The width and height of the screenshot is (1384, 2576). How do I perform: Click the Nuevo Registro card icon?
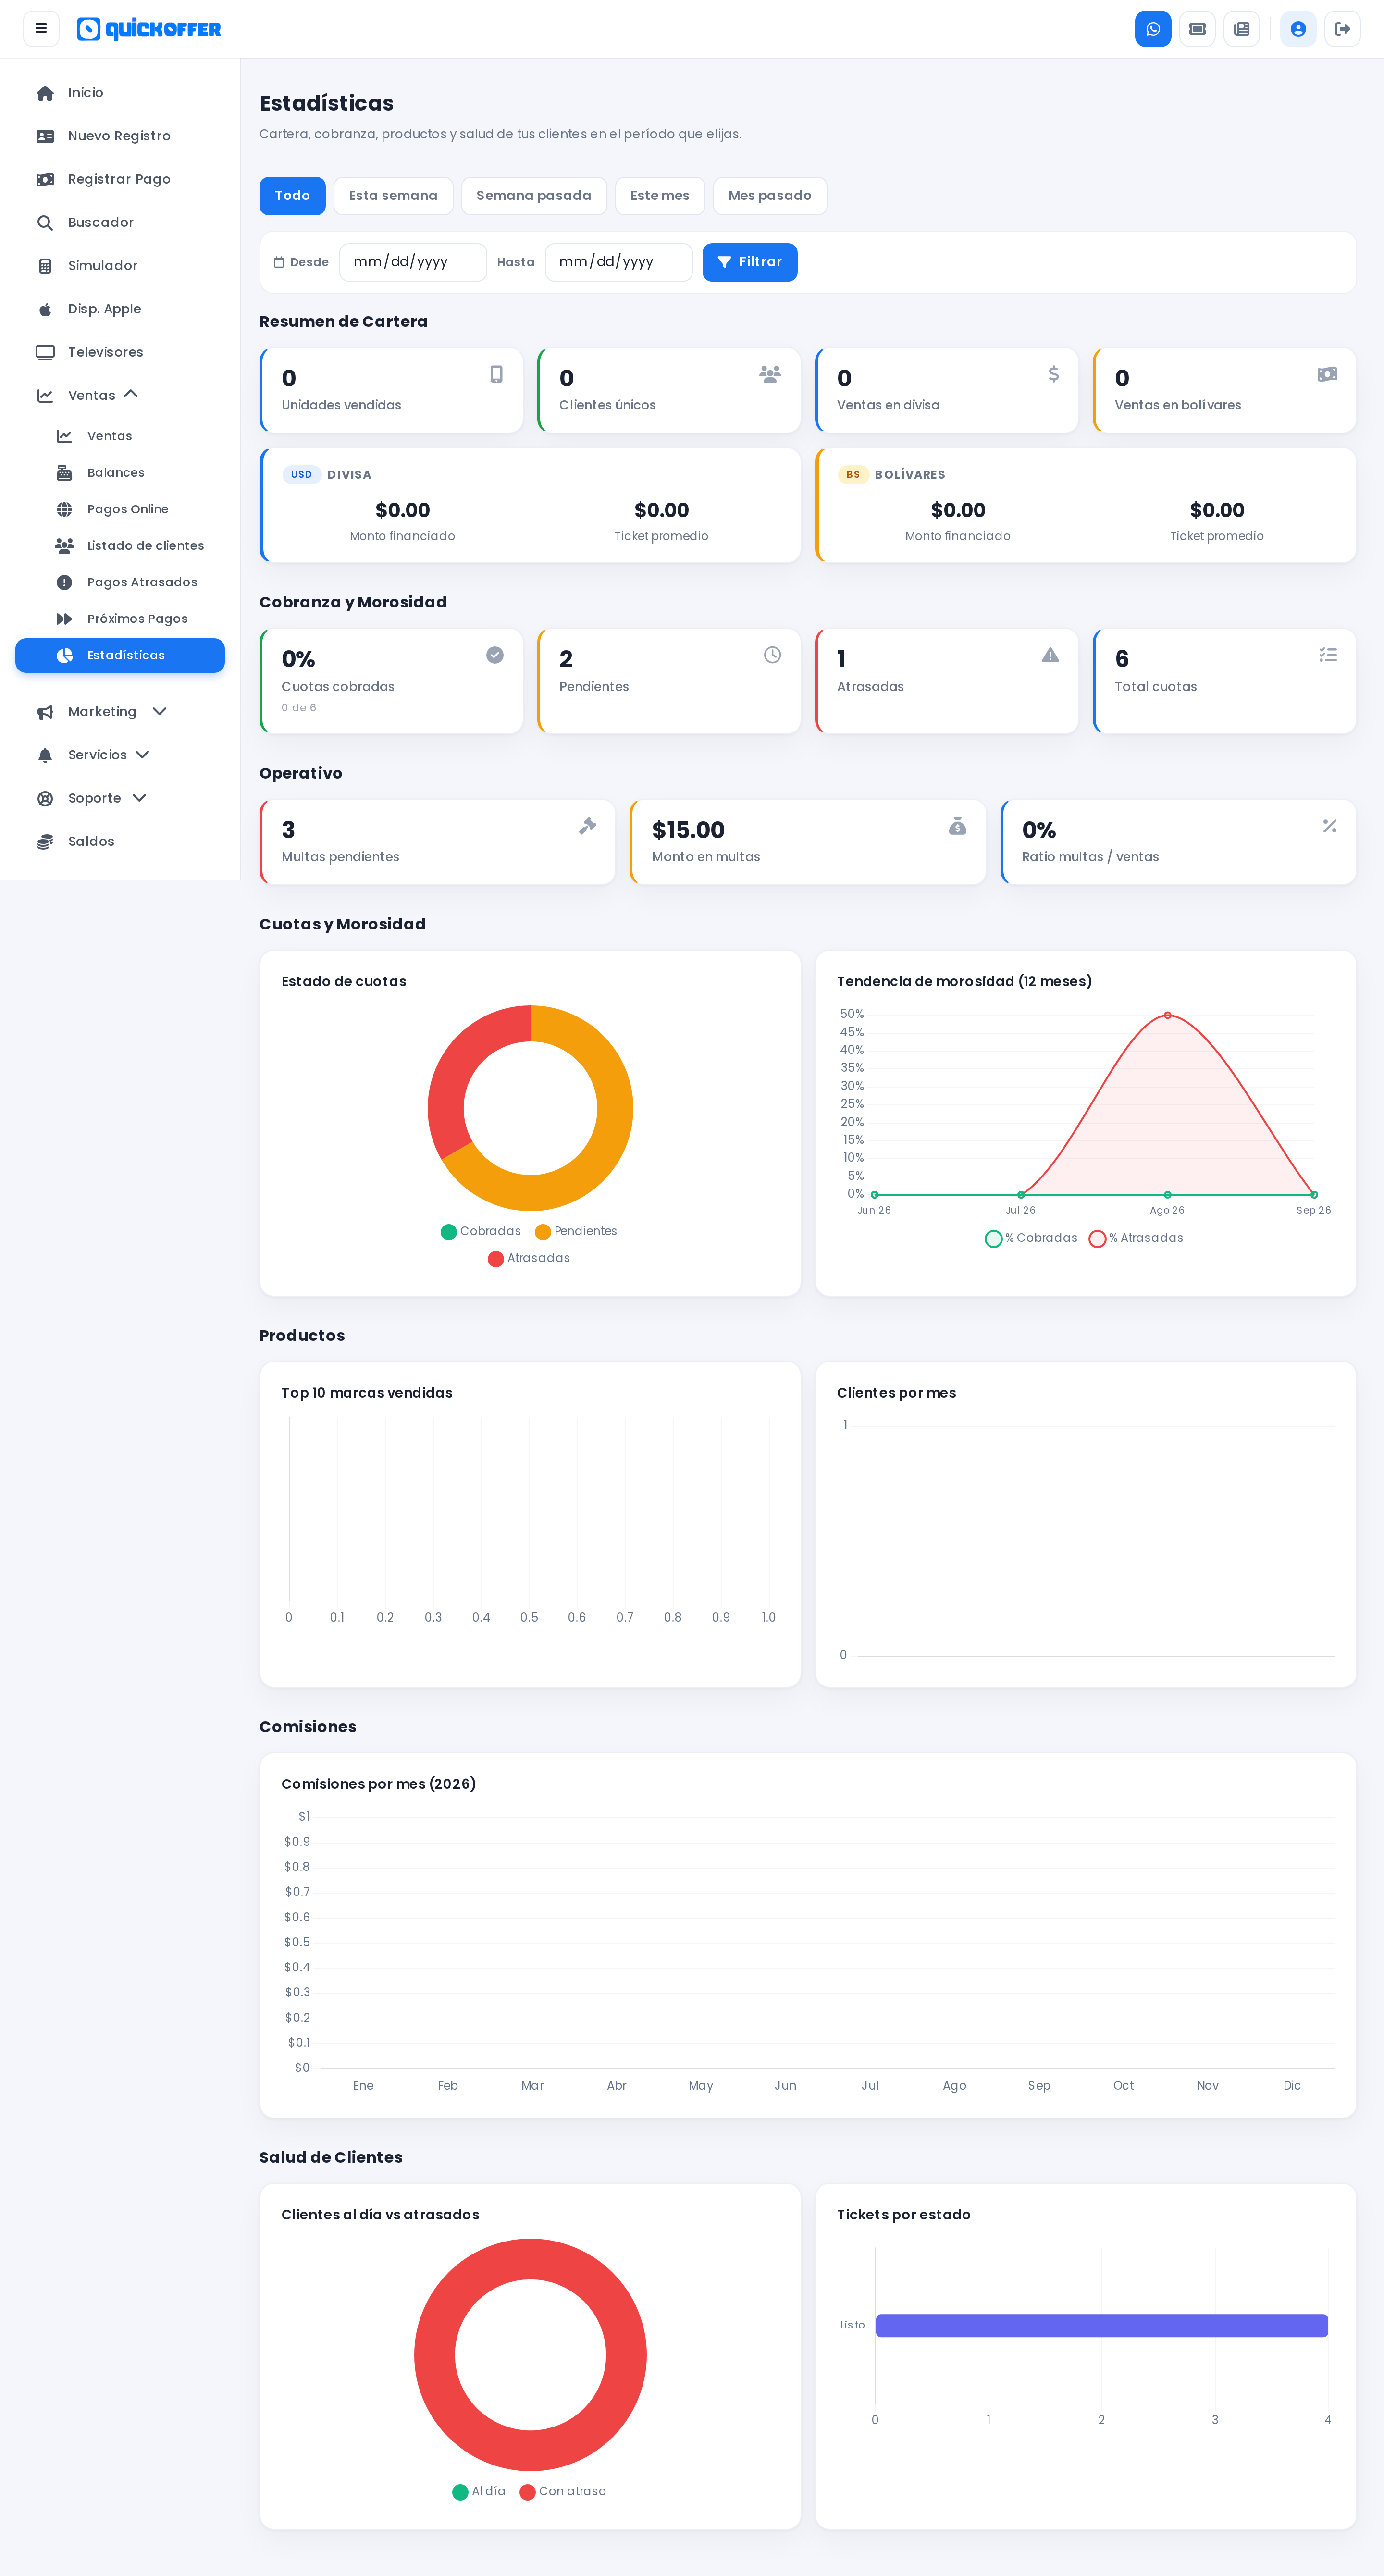(x=45, y=136)
